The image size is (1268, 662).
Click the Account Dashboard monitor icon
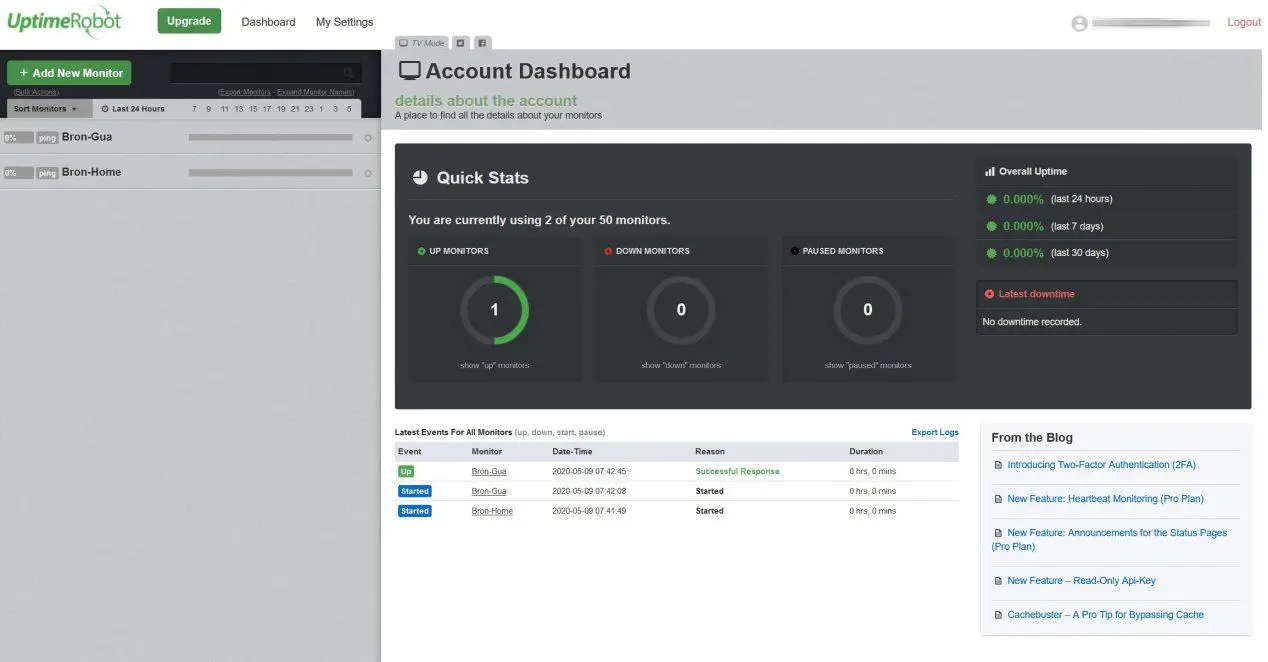coord(409,71)
